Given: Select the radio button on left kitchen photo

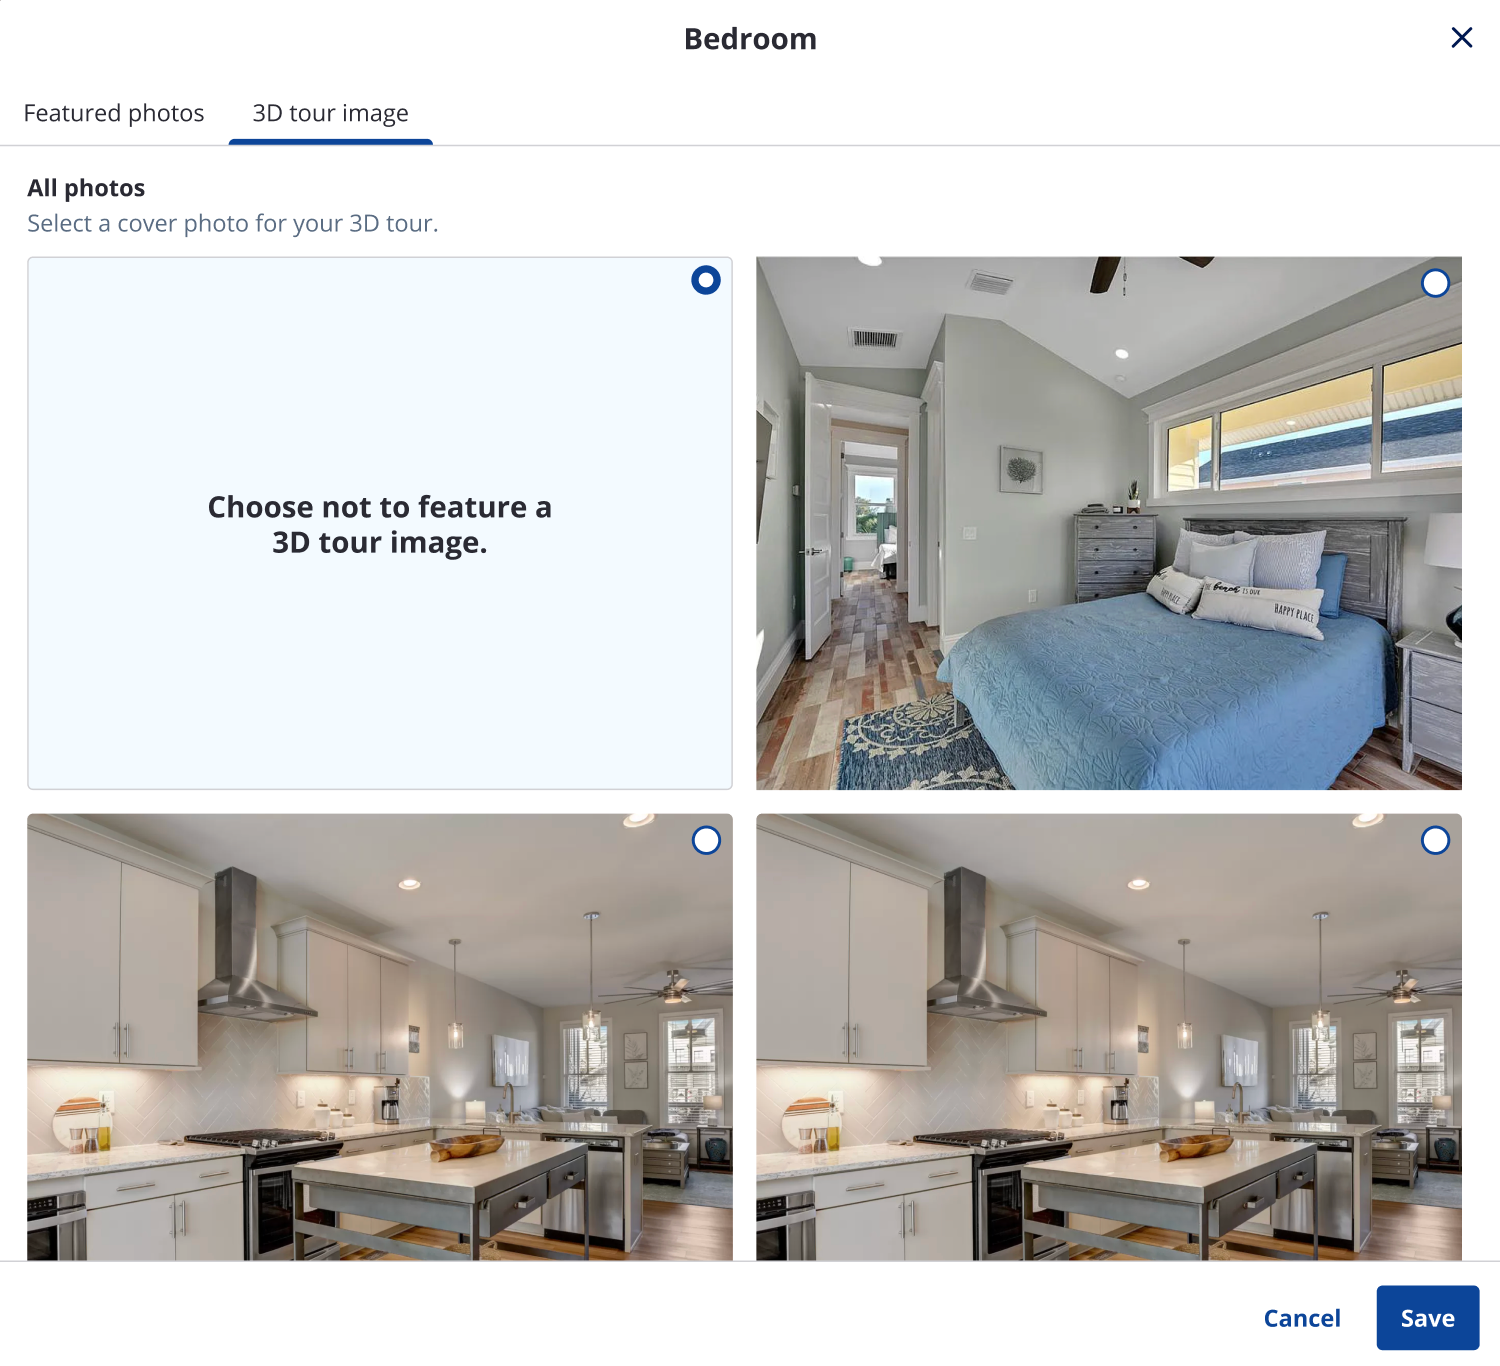Looking at the screenshot, I should (x=706, y=841).
